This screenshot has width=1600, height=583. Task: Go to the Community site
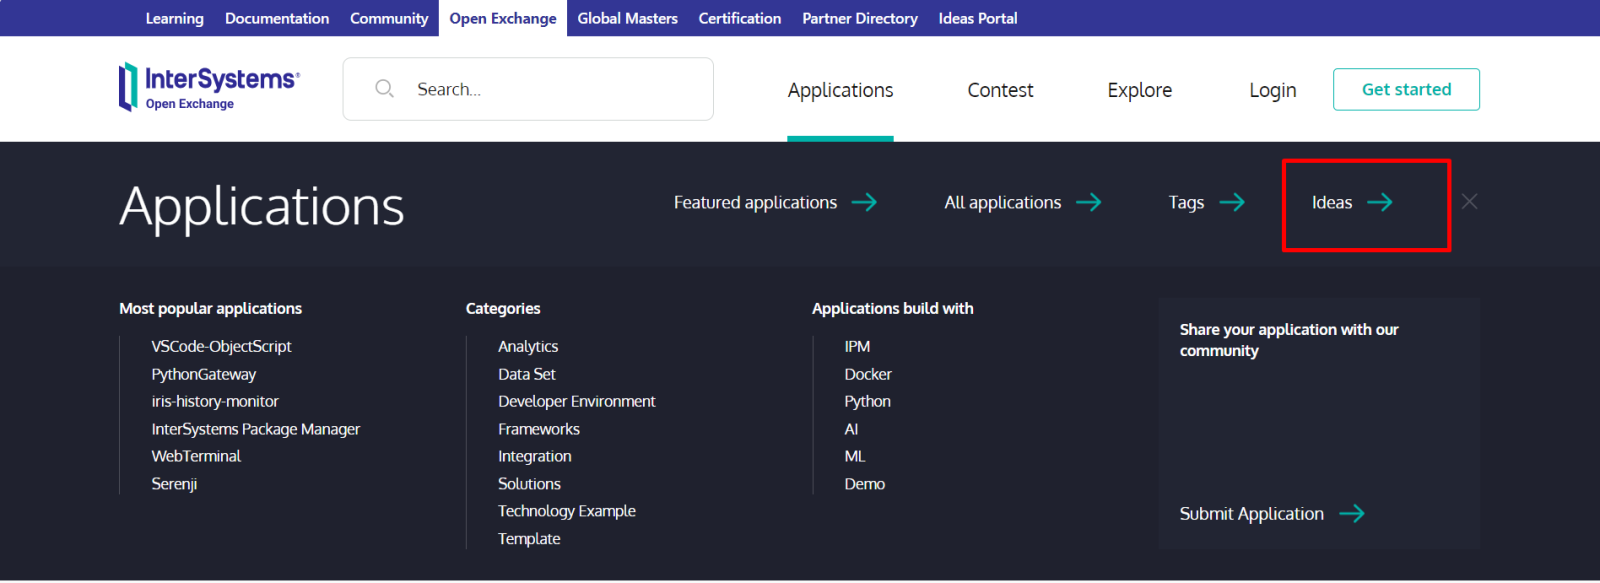[x=389, y=18]
